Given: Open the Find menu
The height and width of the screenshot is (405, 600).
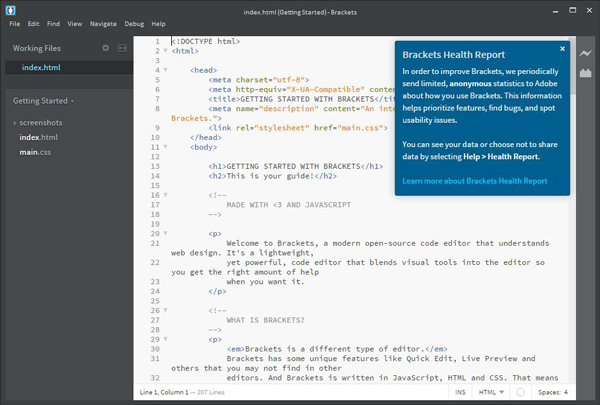Looking at the screenshot, I should [x=53, y=24].
